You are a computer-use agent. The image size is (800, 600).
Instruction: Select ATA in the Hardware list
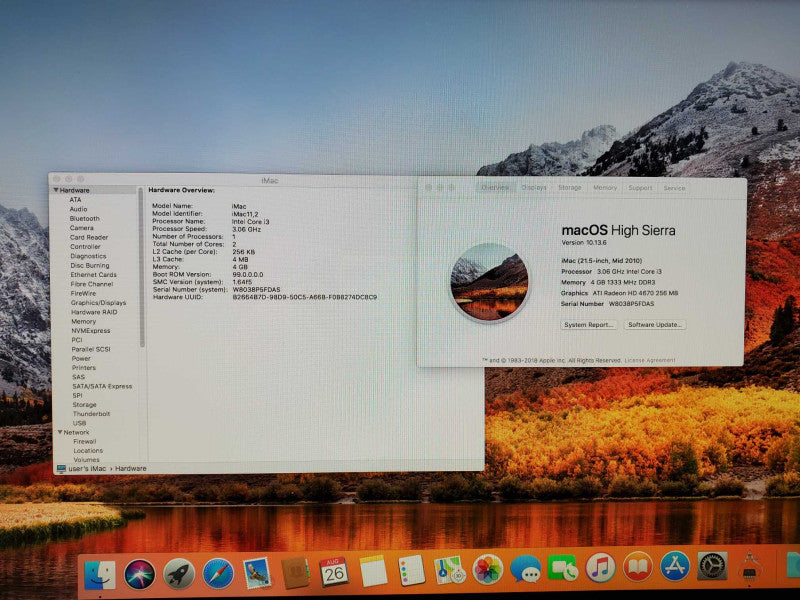[x=76, y=199]
